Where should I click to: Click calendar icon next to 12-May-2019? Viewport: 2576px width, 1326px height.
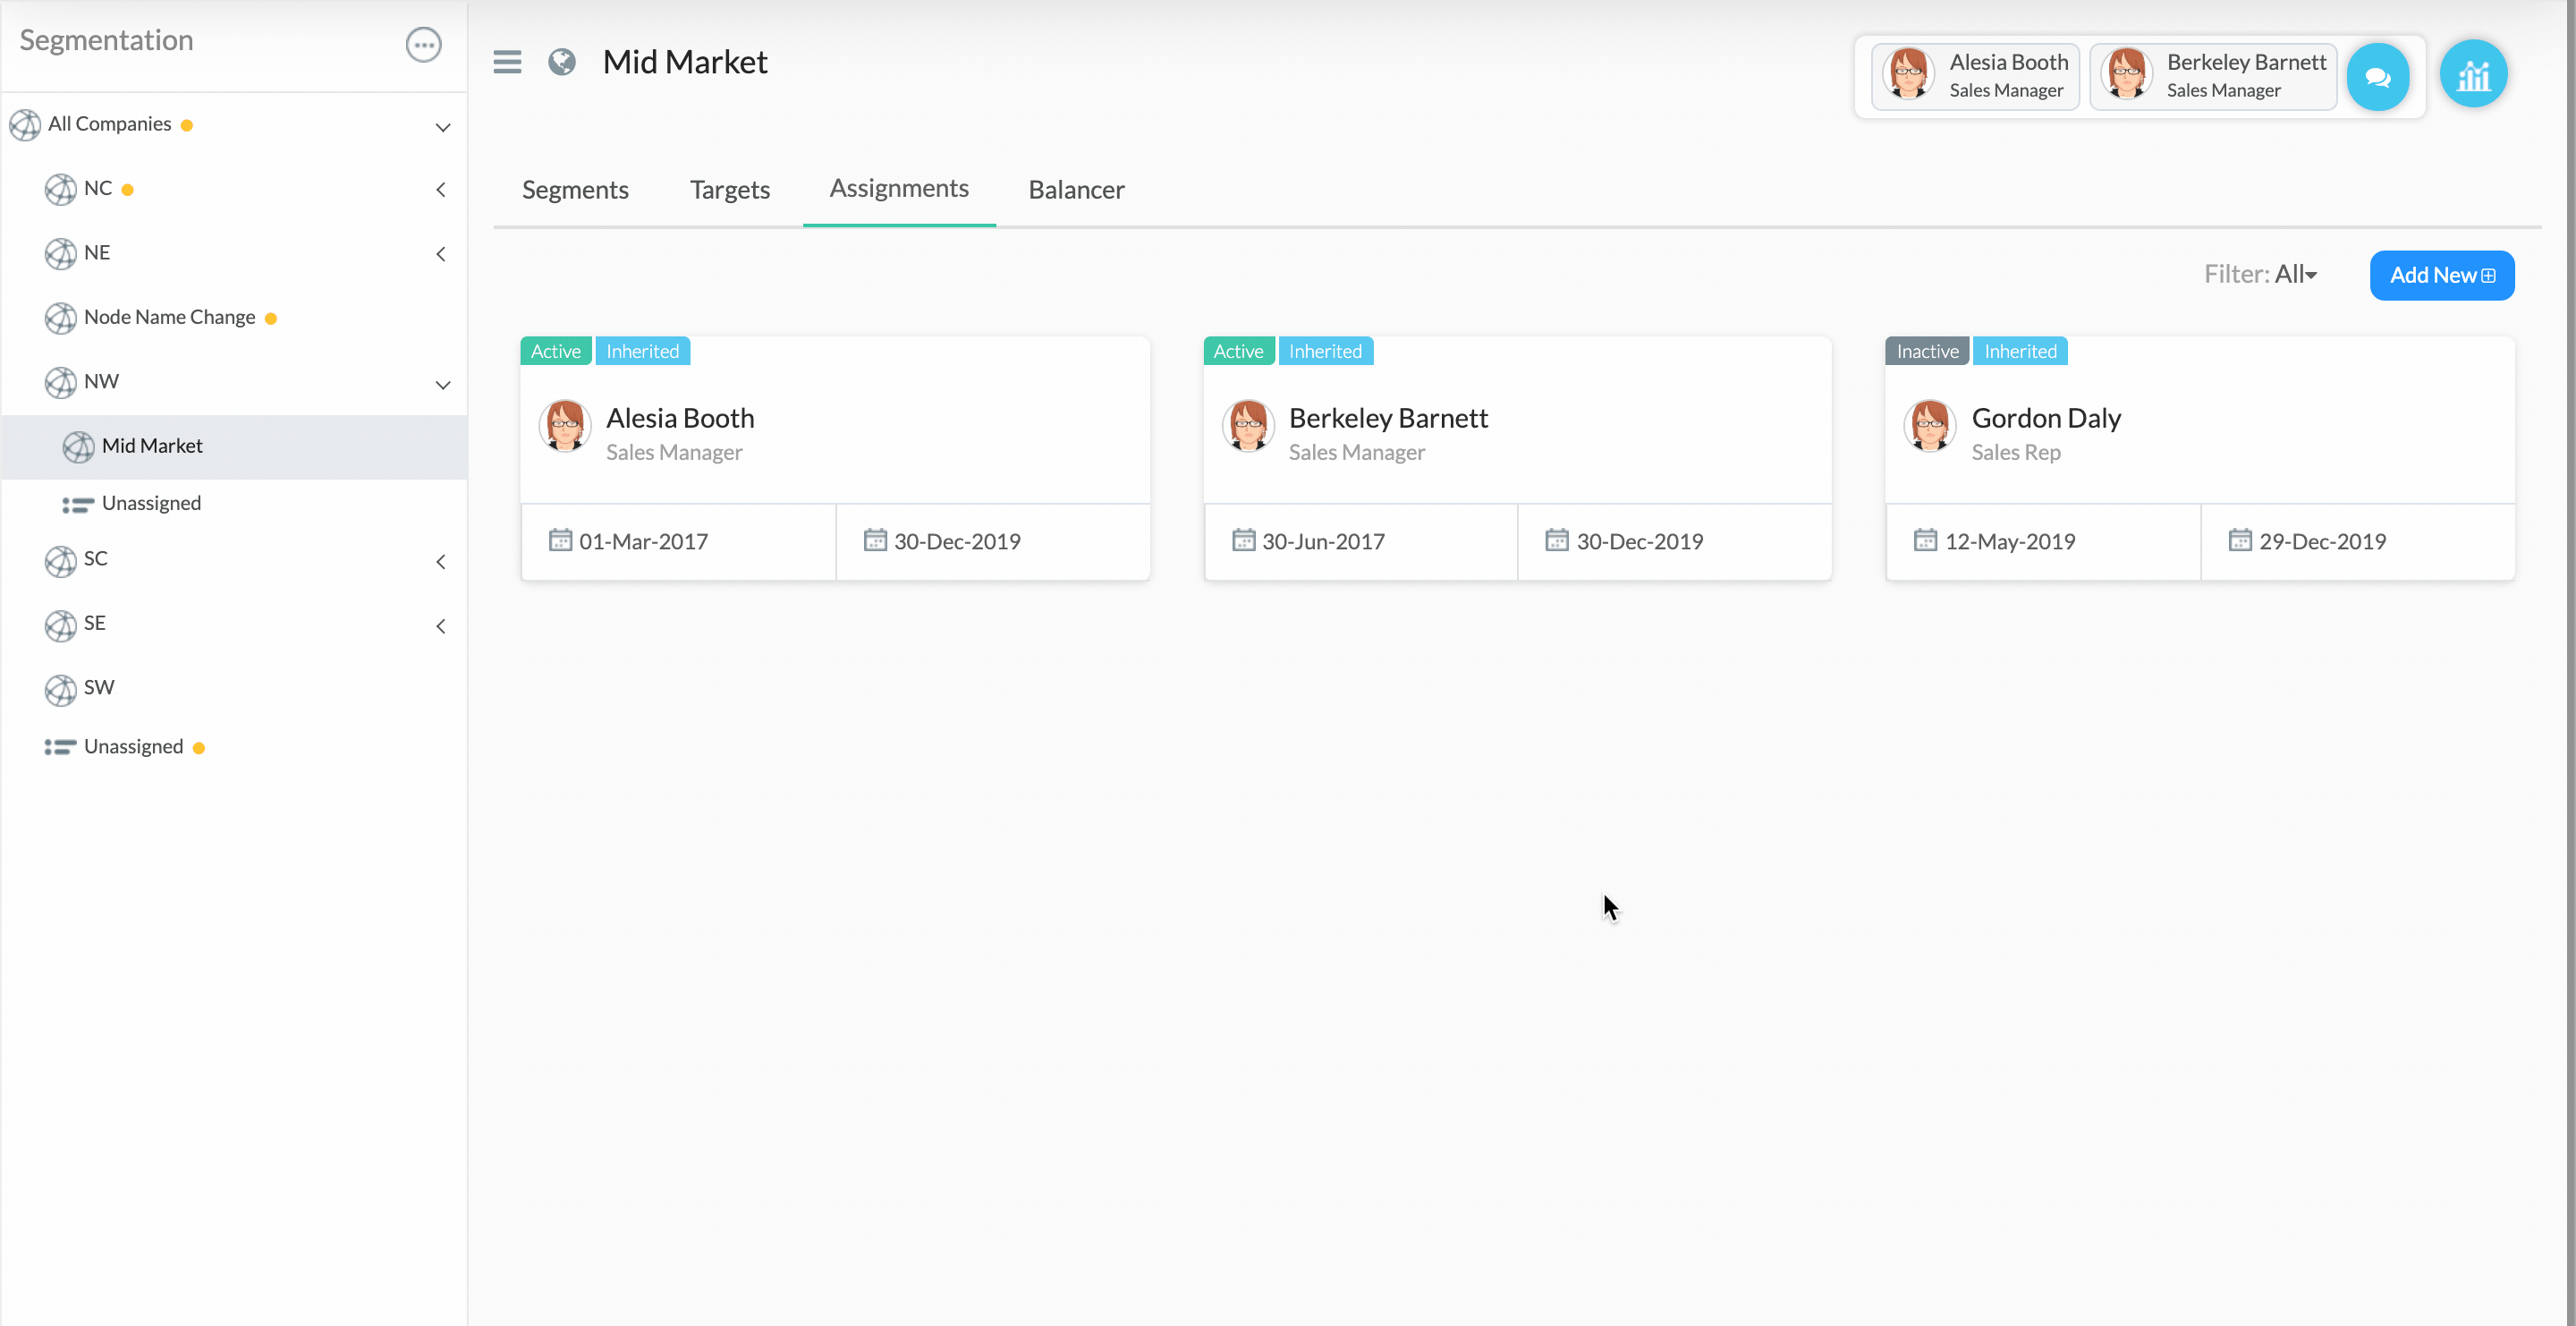[1925, 540]
